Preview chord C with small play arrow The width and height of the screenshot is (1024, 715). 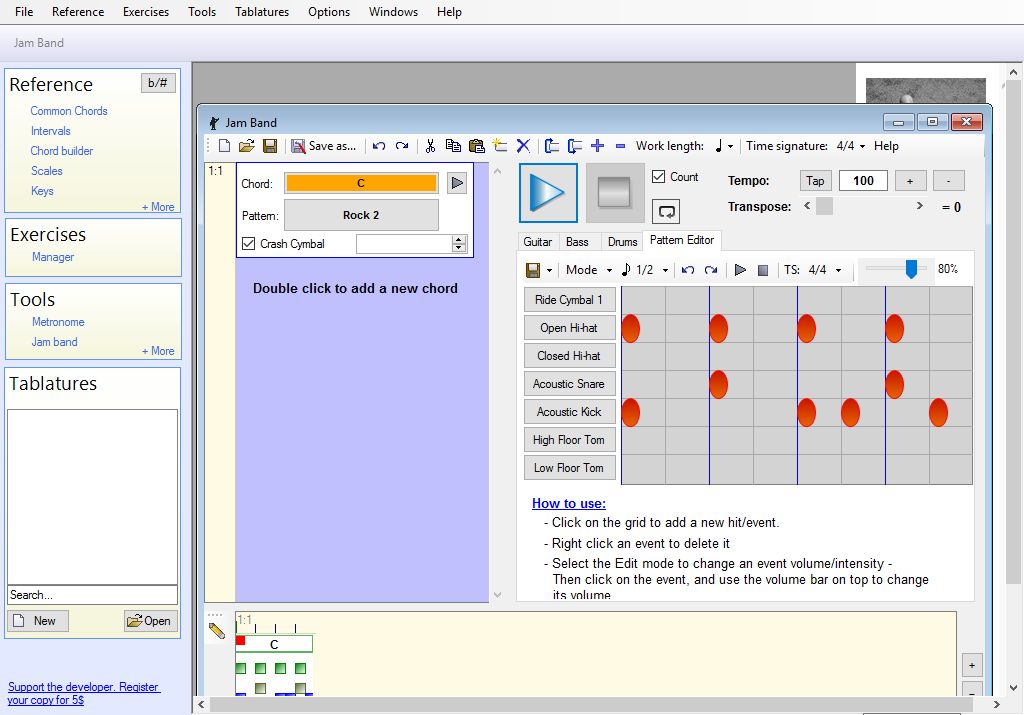456,183
